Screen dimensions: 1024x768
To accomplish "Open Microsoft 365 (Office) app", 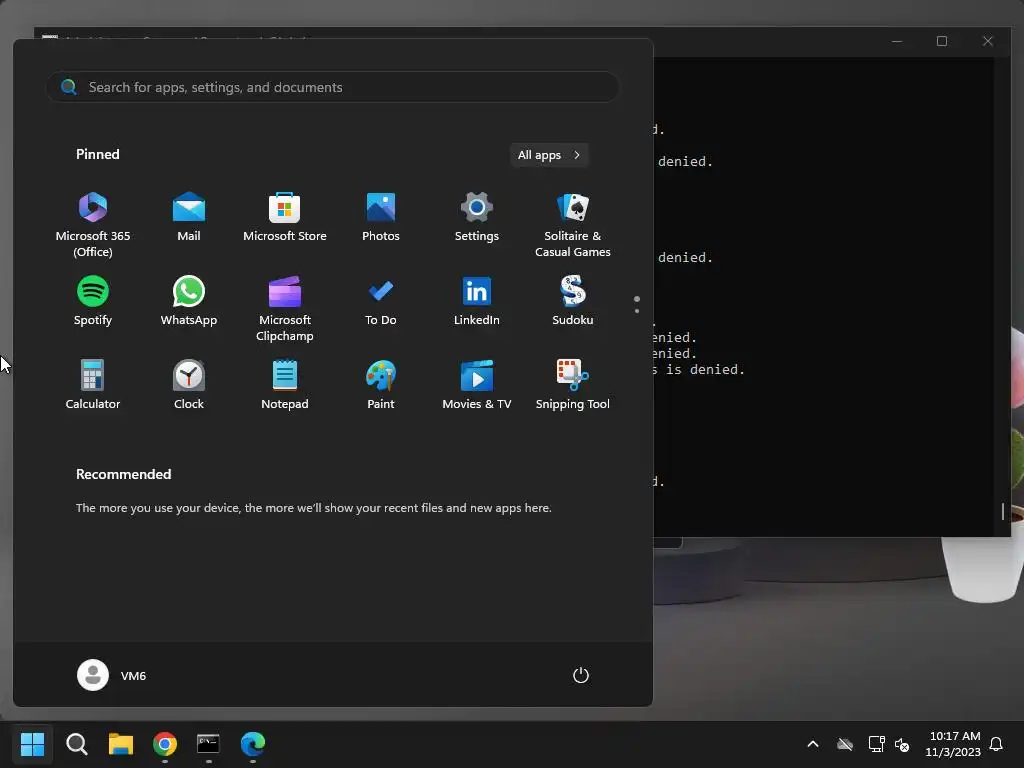I will tap(93, 224).
